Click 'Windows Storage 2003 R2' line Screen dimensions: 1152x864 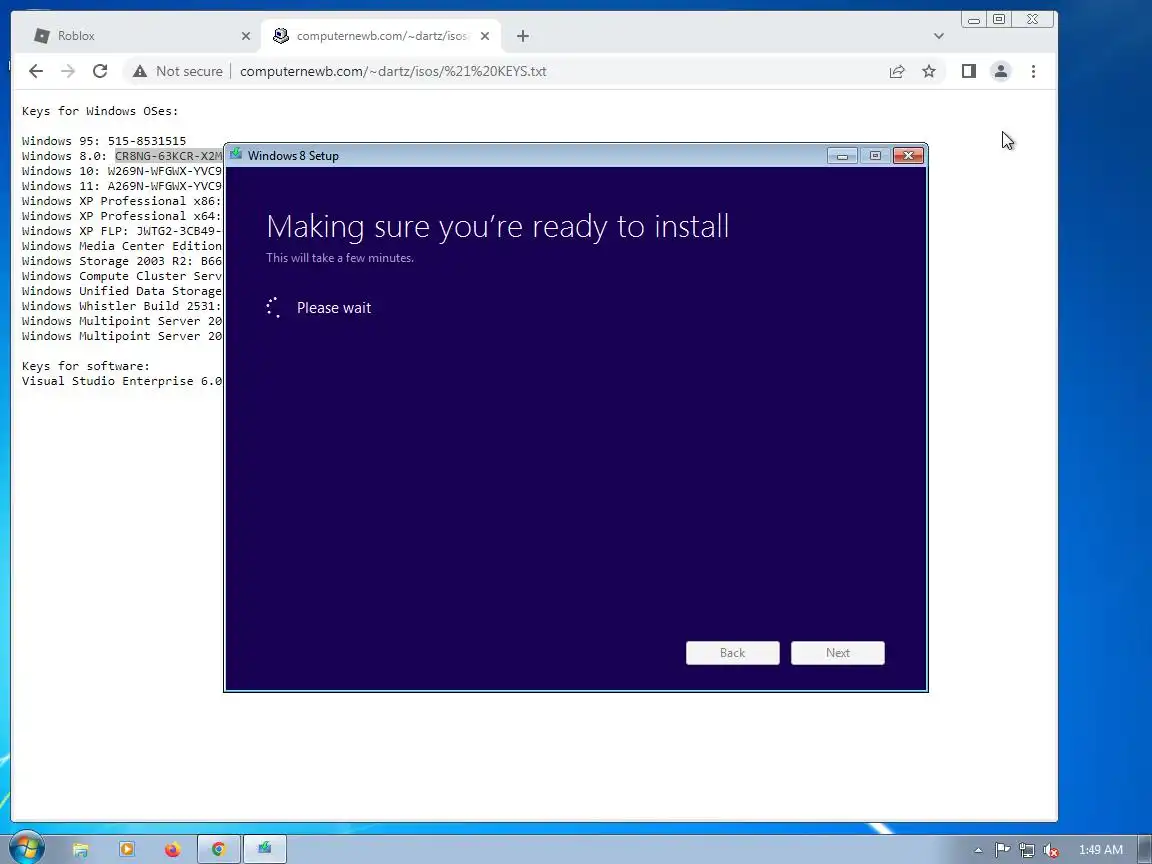tap(121, 261)
